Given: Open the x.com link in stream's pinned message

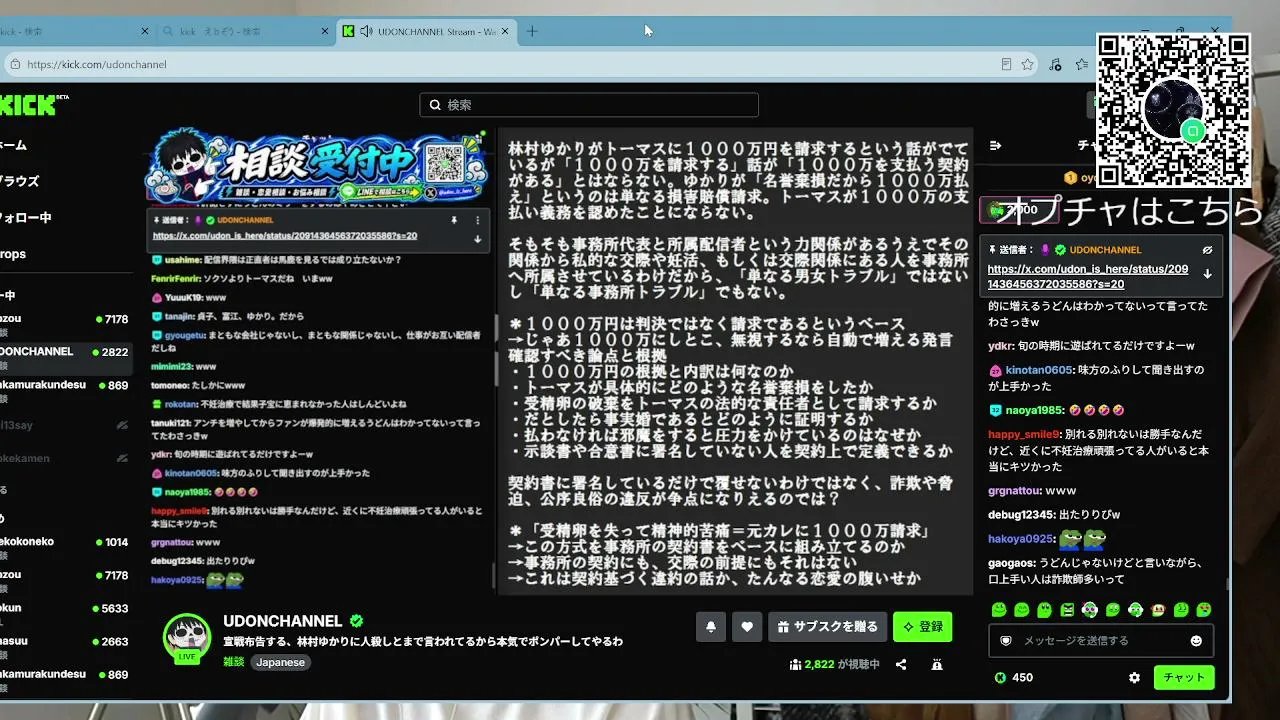Looking at the screenshot, I should tap(285, 236).
